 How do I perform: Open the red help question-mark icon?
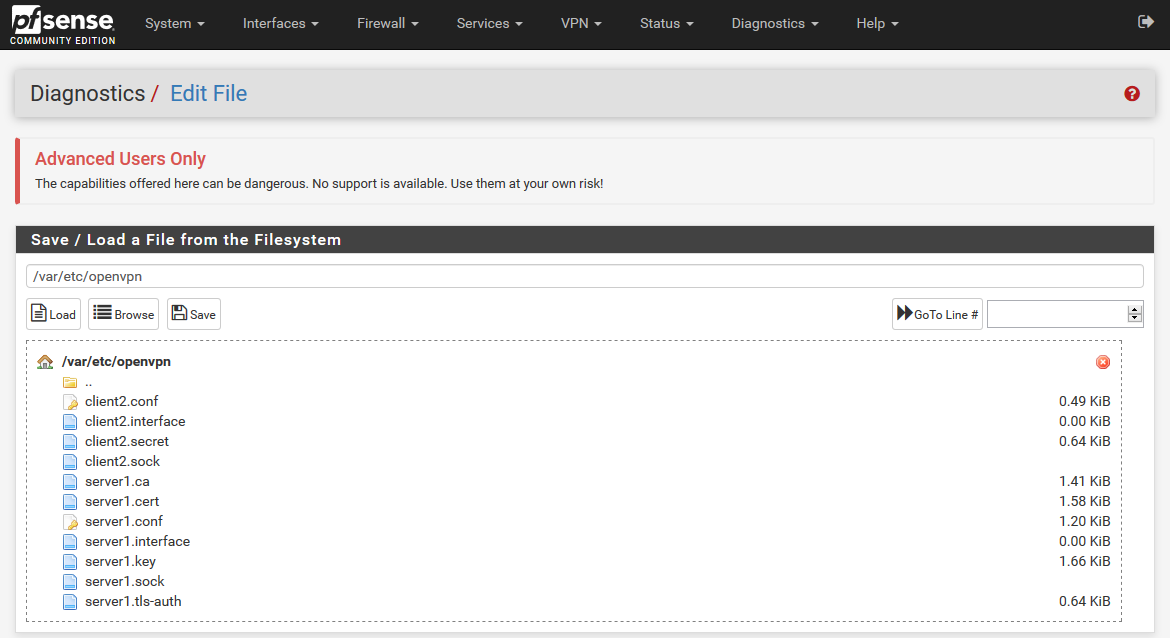point(1132,93)
